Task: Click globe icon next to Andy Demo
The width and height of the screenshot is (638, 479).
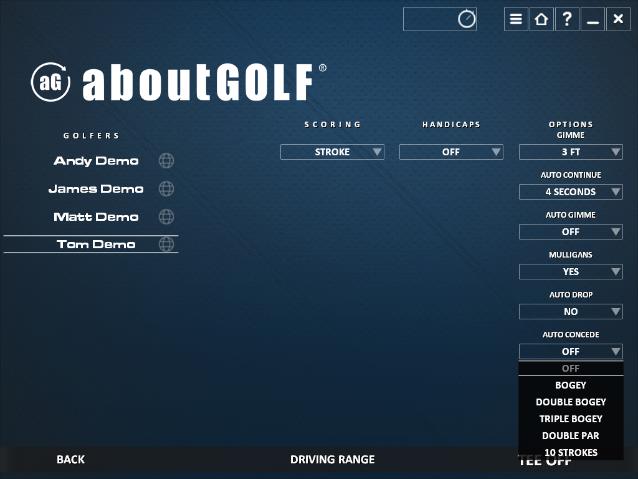Action: click(x=166, y=161)
